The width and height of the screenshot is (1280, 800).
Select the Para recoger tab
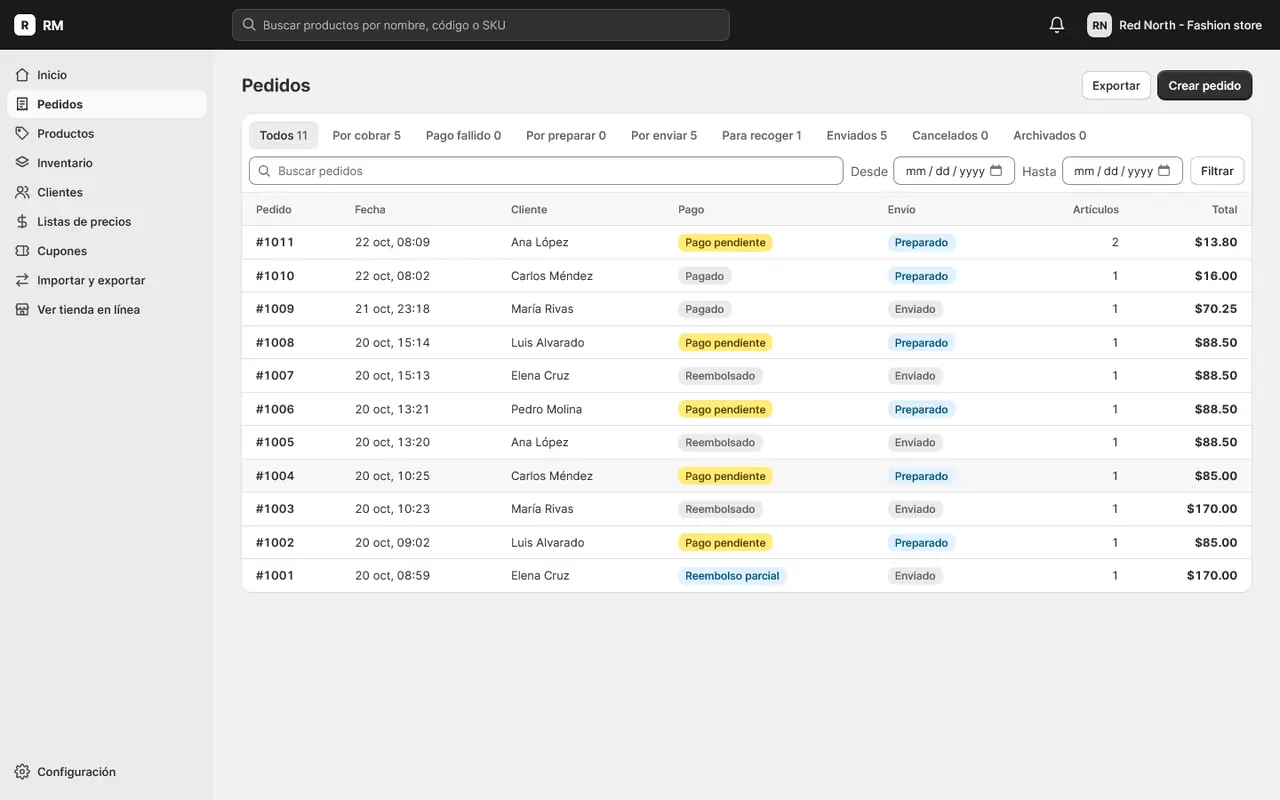coord(762,136)
